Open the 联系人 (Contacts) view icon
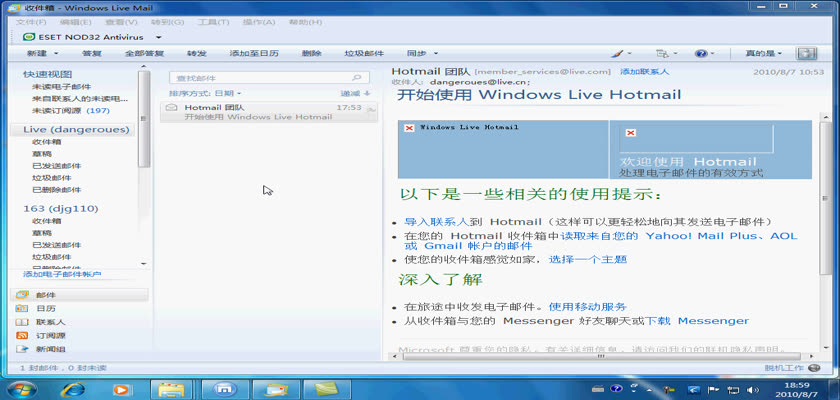The image size is (840, 400). (22, 322)
